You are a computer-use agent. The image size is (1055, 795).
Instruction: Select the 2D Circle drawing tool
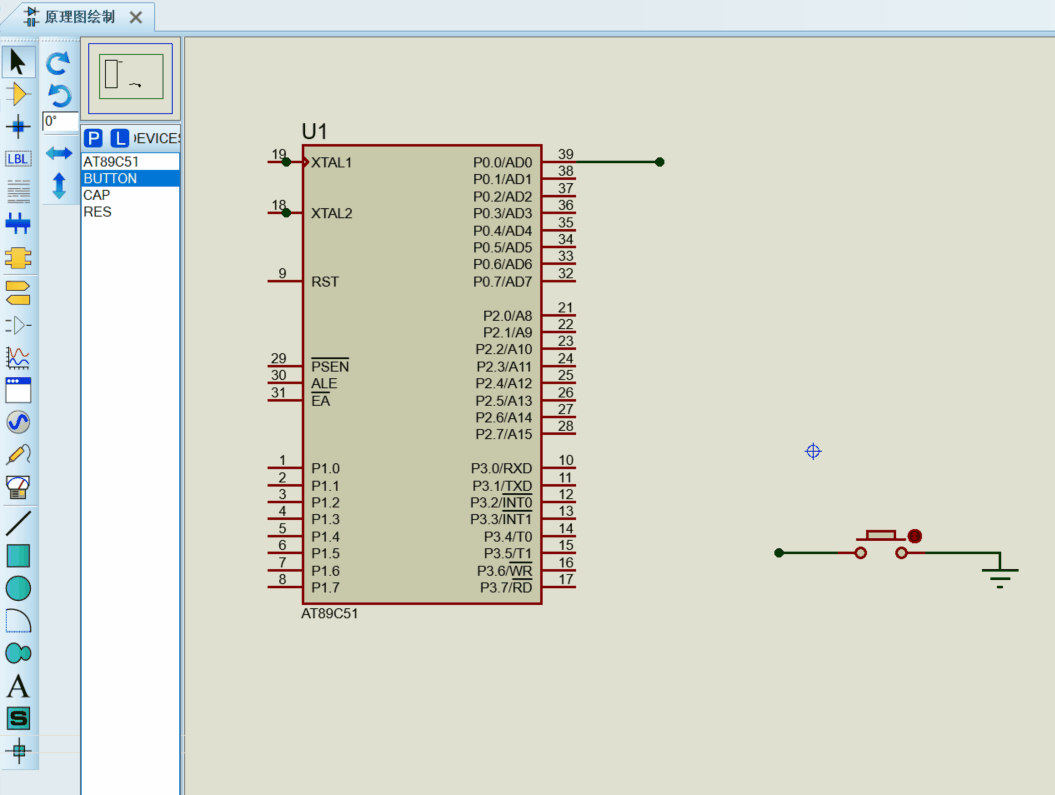pos(18,589)
